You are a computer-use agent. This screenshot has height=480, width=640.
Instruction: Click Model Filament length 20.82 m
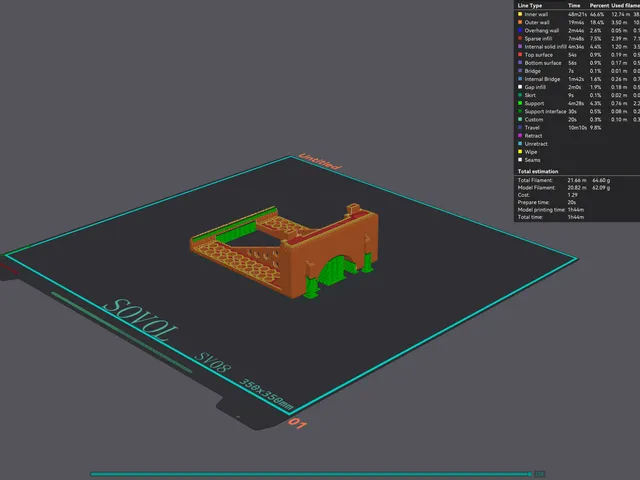click(x=577, y=188)
